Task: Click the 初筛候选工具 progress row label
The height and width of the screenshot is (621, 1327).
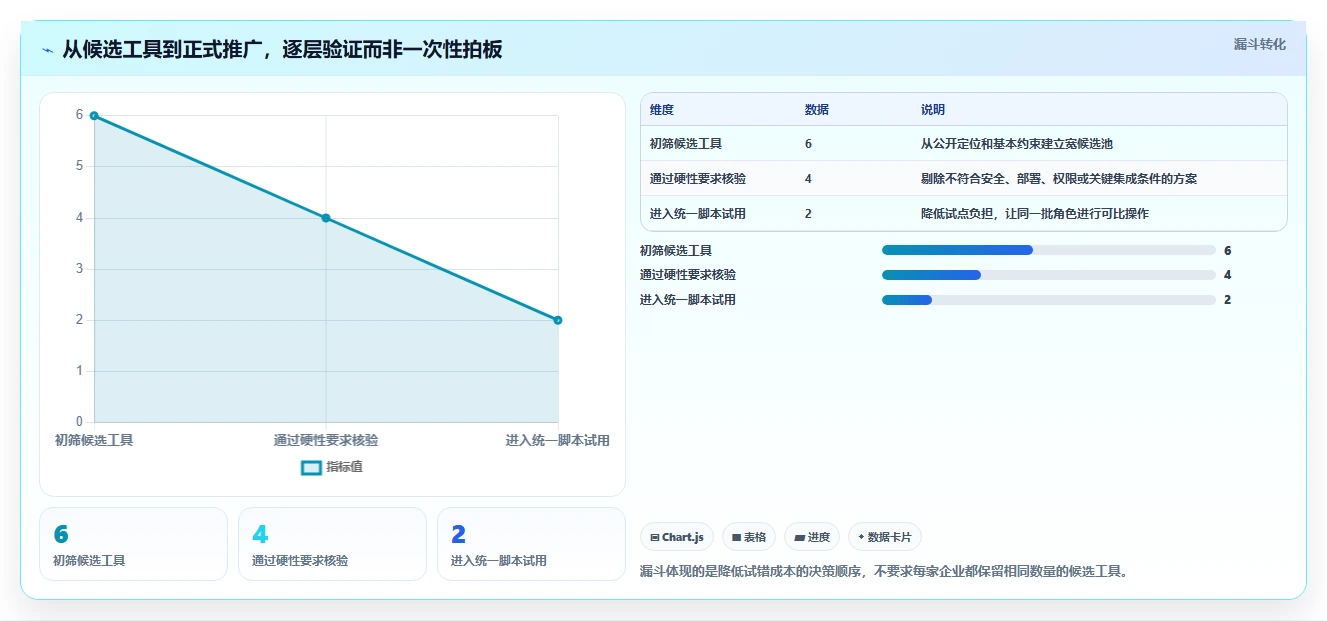Action: point(676,250)
